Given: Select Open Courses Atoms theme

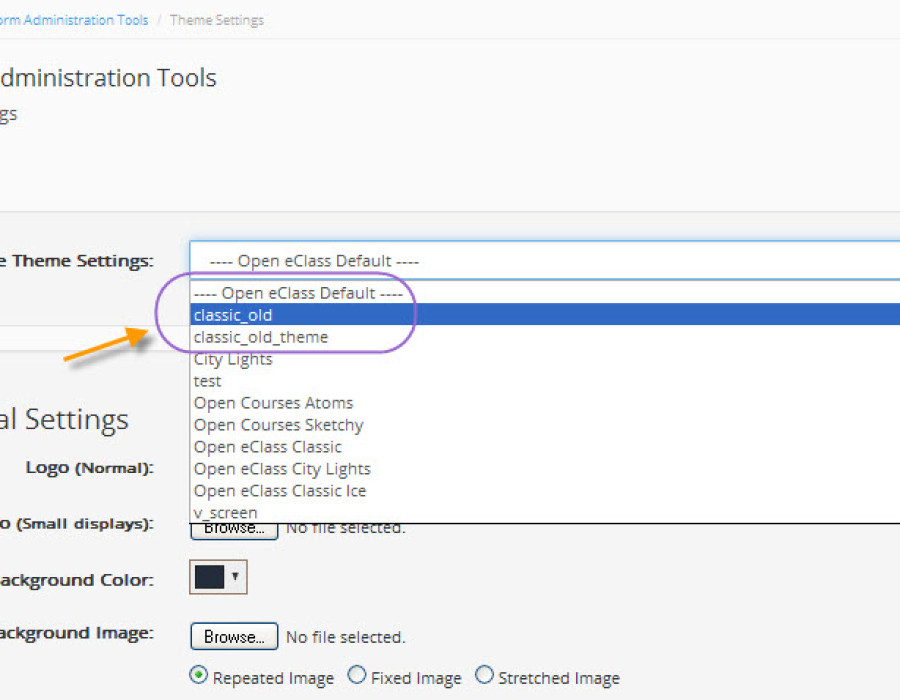Looking at the screenshot, I should click(545, 403).
